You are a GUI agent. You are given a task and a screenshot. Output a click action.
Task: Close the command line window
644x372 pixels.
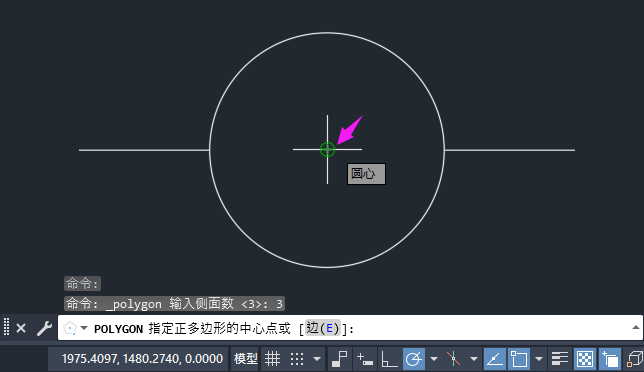pos(21,328)
